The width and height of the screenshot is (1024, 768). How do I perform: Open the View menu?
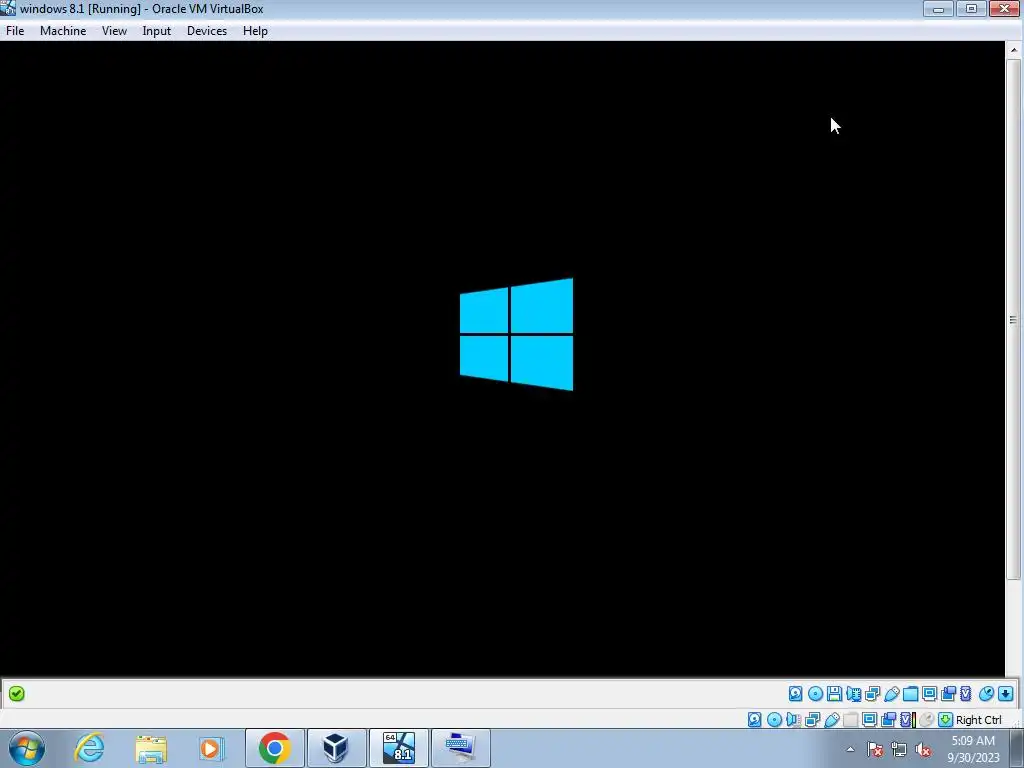(x=114, y=31)
